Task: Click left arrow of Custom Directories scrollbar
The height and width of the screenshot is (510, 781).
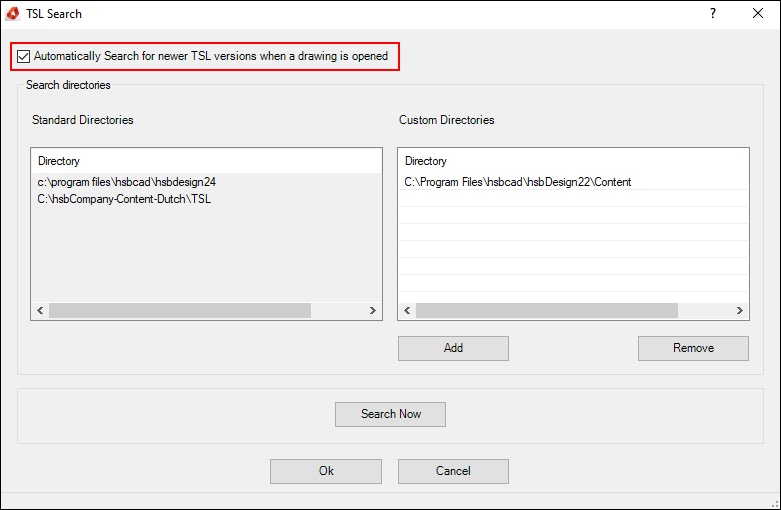Action: pos(407,310)
